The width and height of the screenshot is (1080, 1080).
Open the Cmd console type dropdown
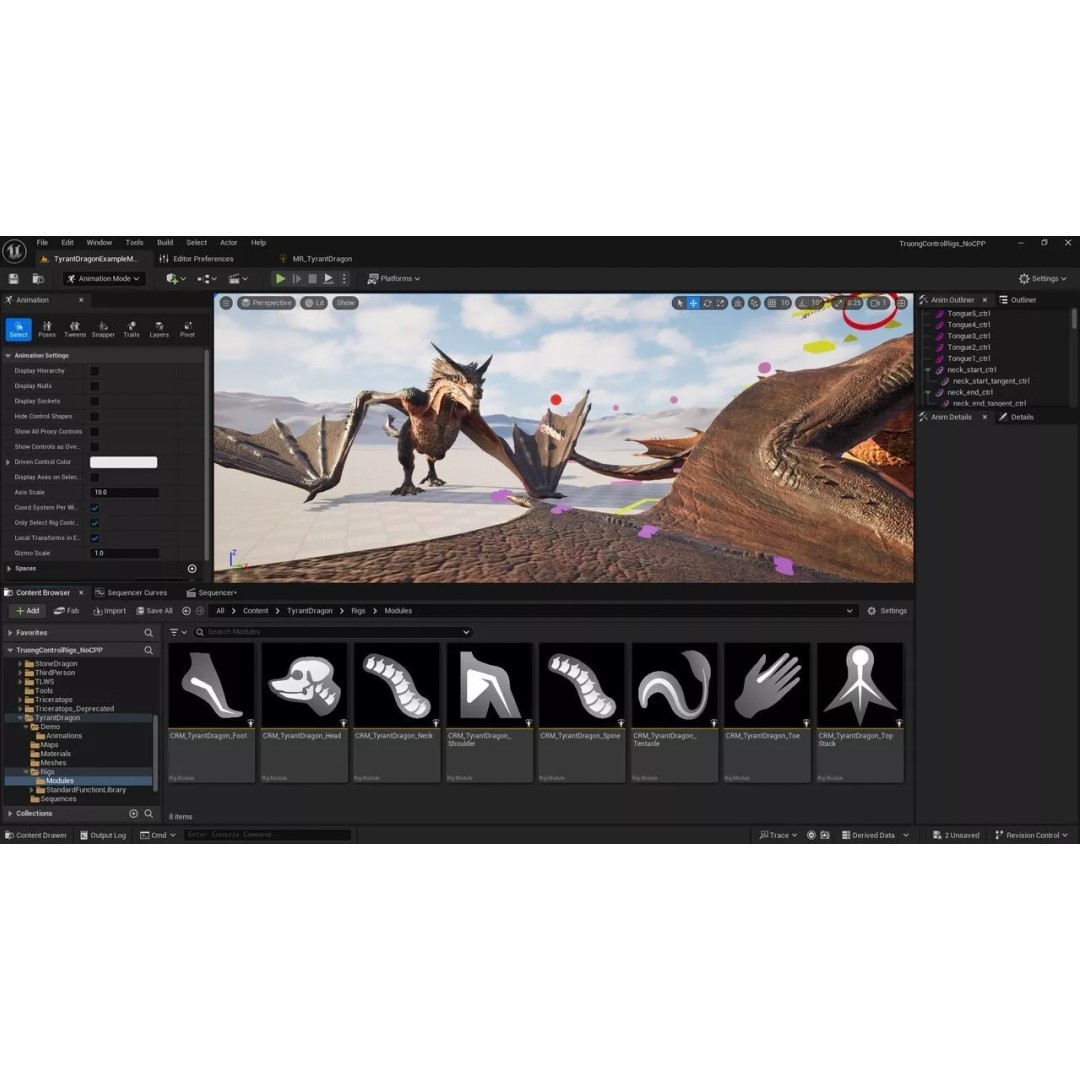tap(158, 835)
